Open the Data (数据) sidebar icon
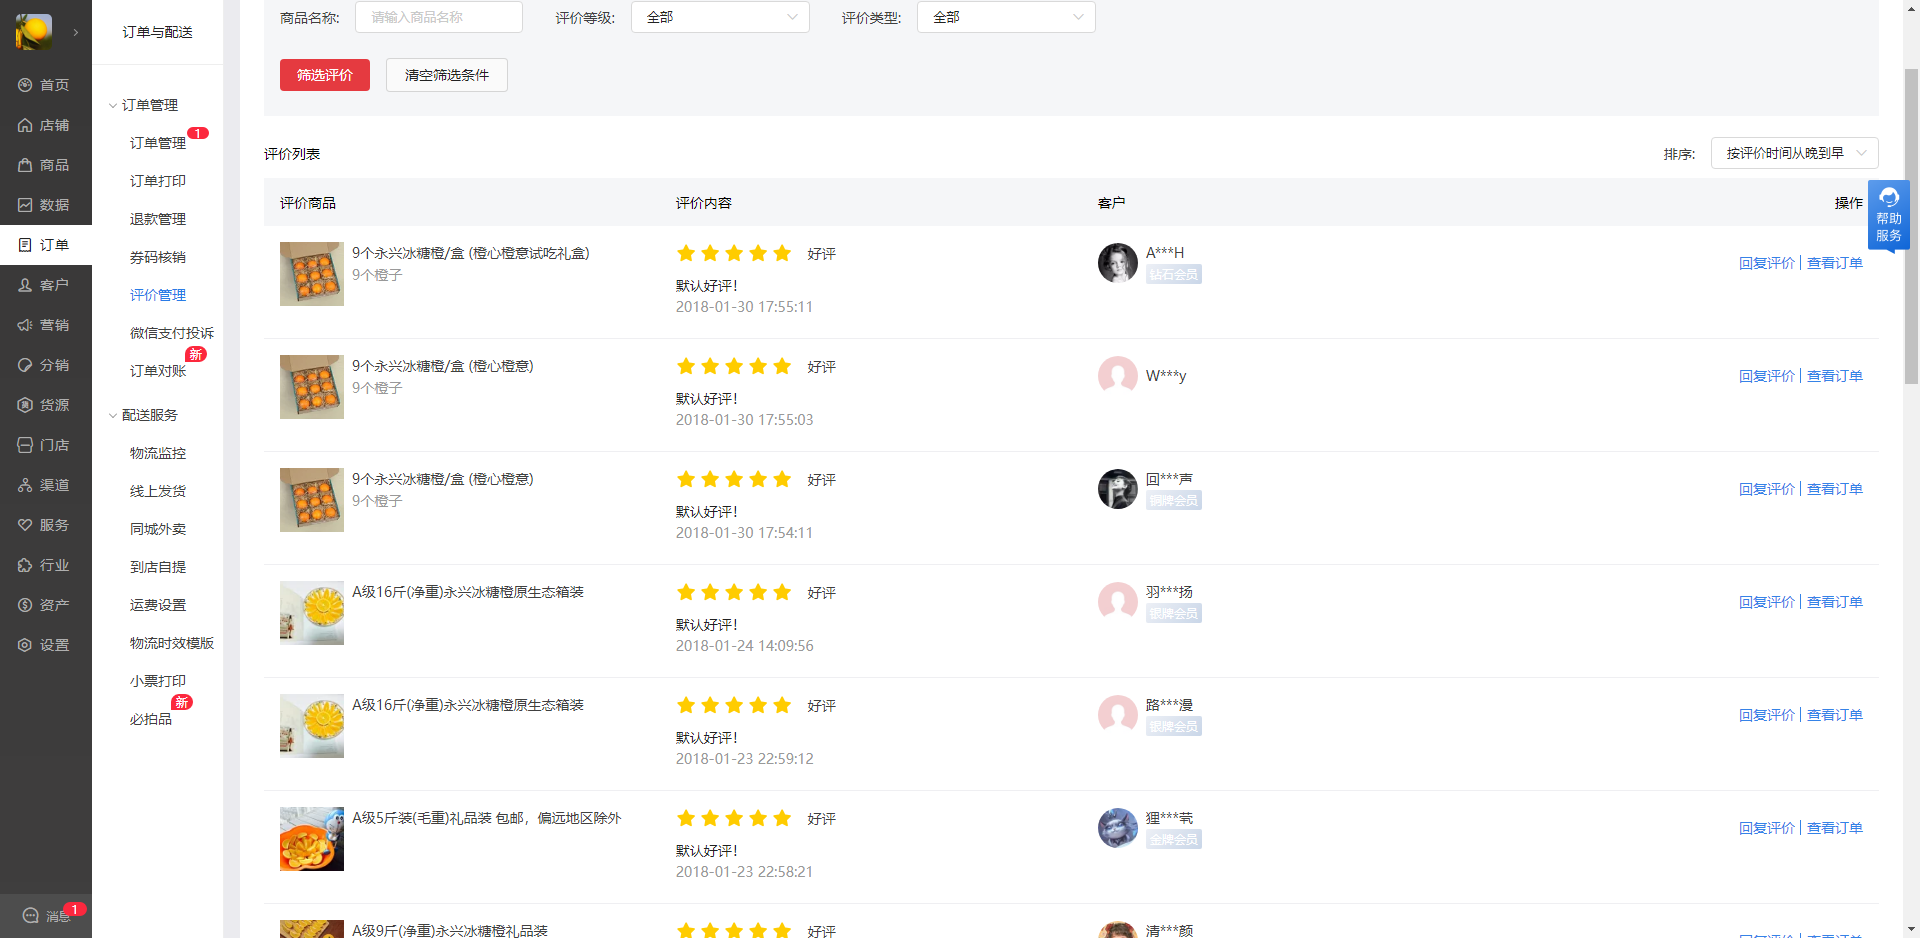 [x=26, y=205]
